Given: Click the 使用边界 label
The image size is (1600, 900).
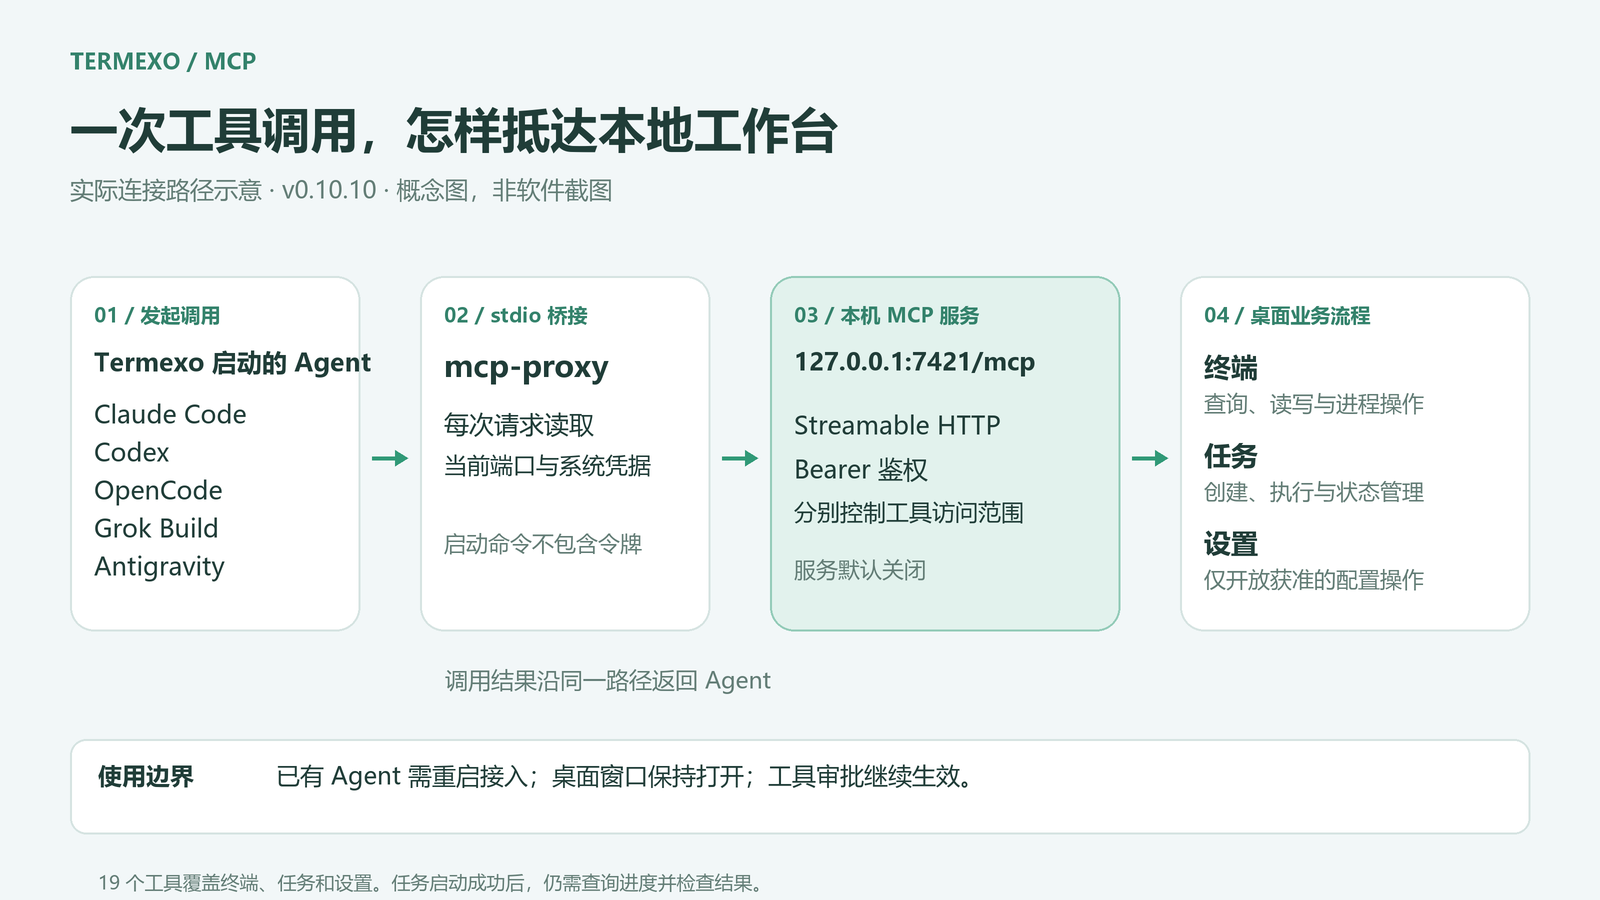Looking at the screenshot, I should (x=146, y=776).
